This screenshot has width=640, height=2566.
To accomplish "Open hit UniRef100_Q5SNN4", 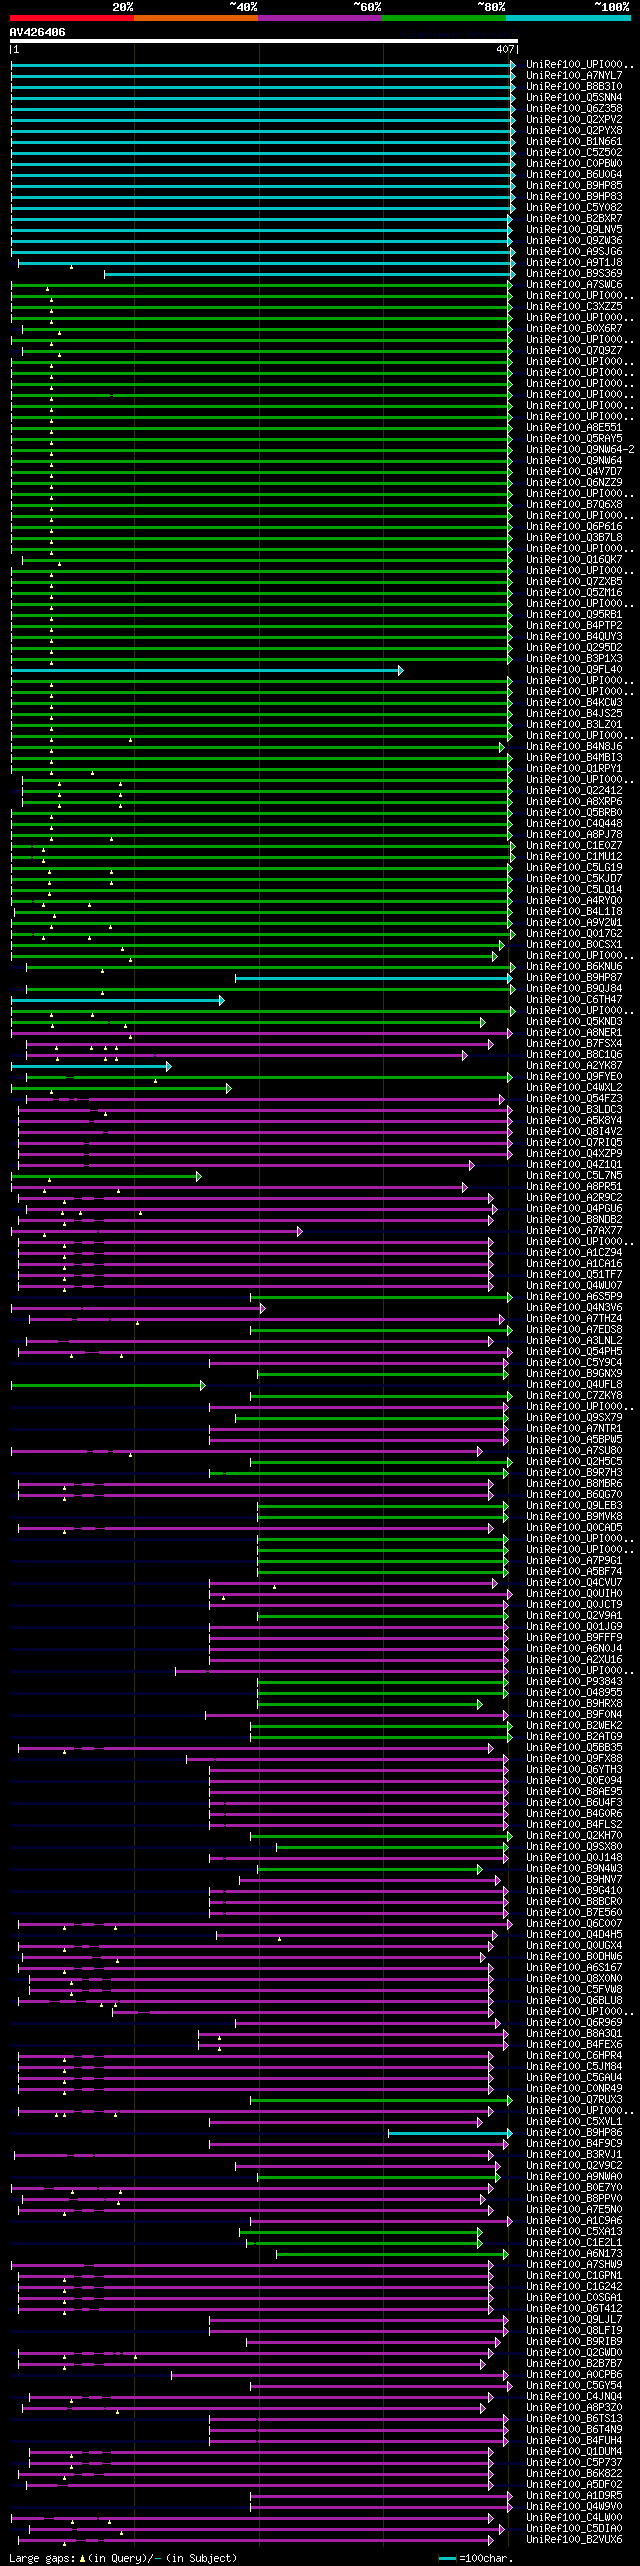I will click(x=574, y=97).
